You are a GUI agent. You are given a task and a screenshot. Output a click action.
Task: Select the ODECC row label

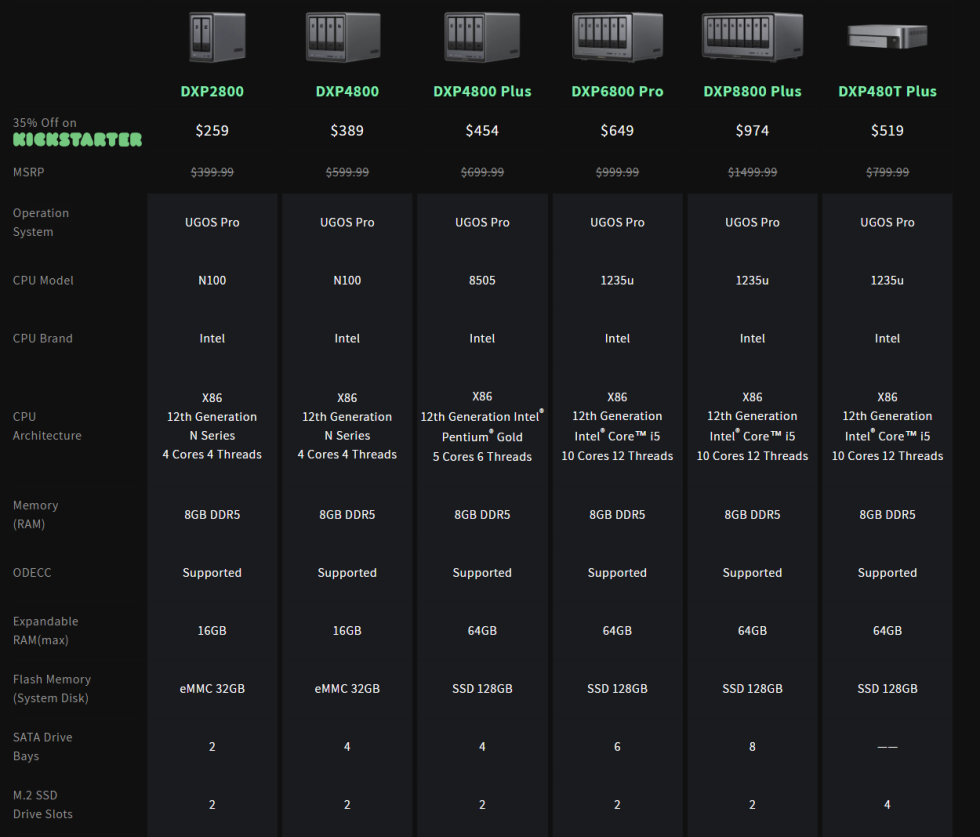point(32,573)
